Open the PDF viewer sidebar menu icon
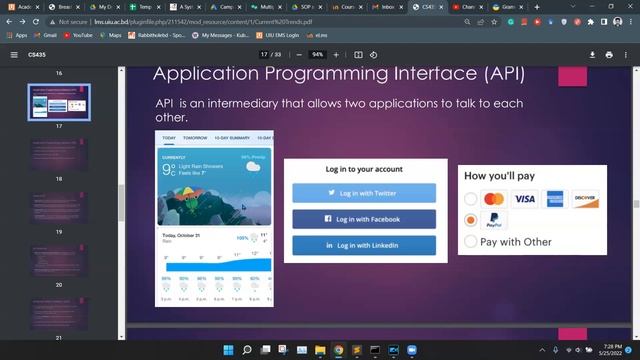This screenshot has height=360, width=640. click(14, 55)
